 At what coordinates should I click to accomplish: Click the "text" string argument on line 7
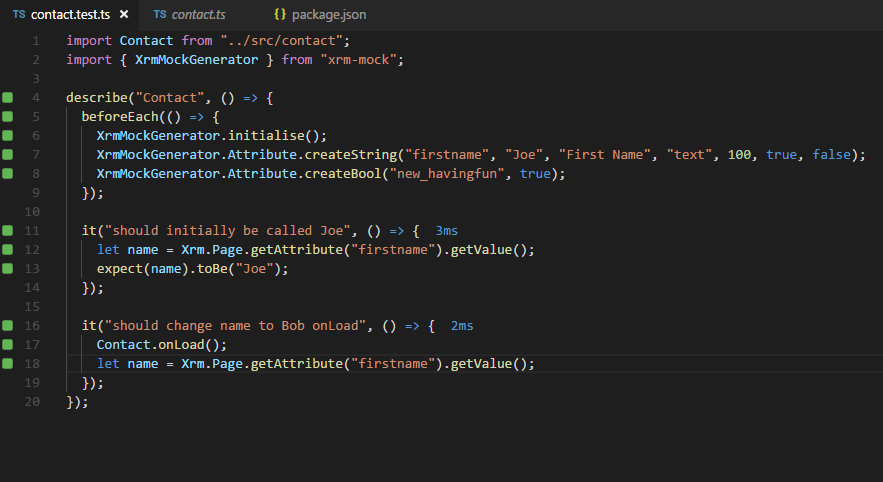coord(689,154)
